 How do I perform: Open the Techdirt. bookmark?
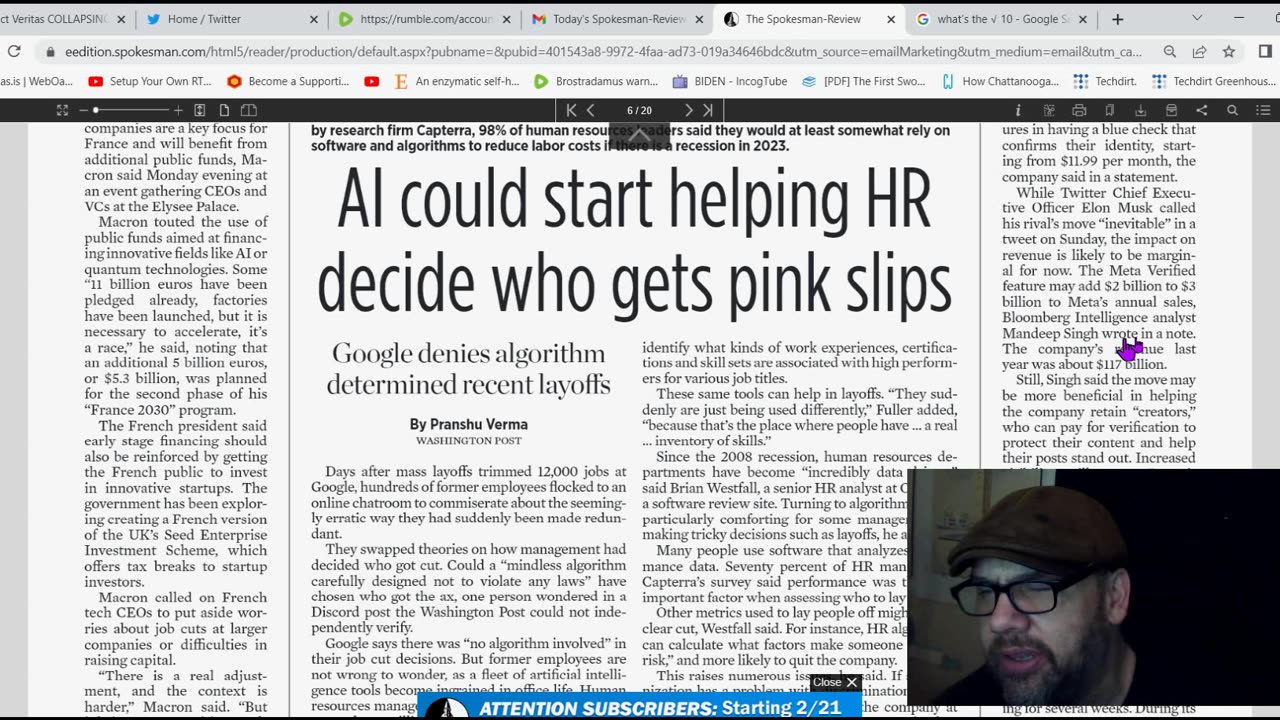1105,81
